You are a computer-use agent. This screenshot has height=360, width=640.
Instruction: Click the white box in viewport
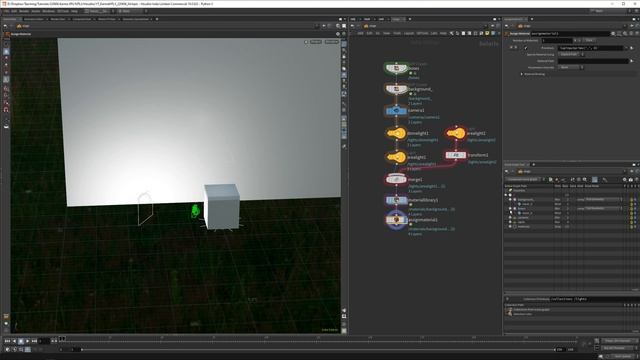tap(222, 206)
